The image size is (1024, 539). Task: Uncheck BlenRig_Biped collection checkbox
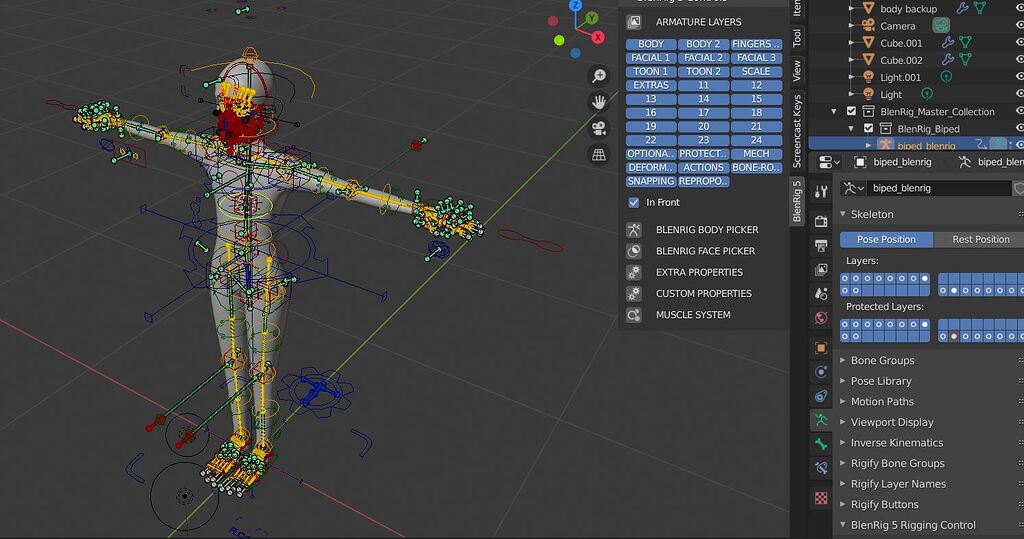coord(868,128)
